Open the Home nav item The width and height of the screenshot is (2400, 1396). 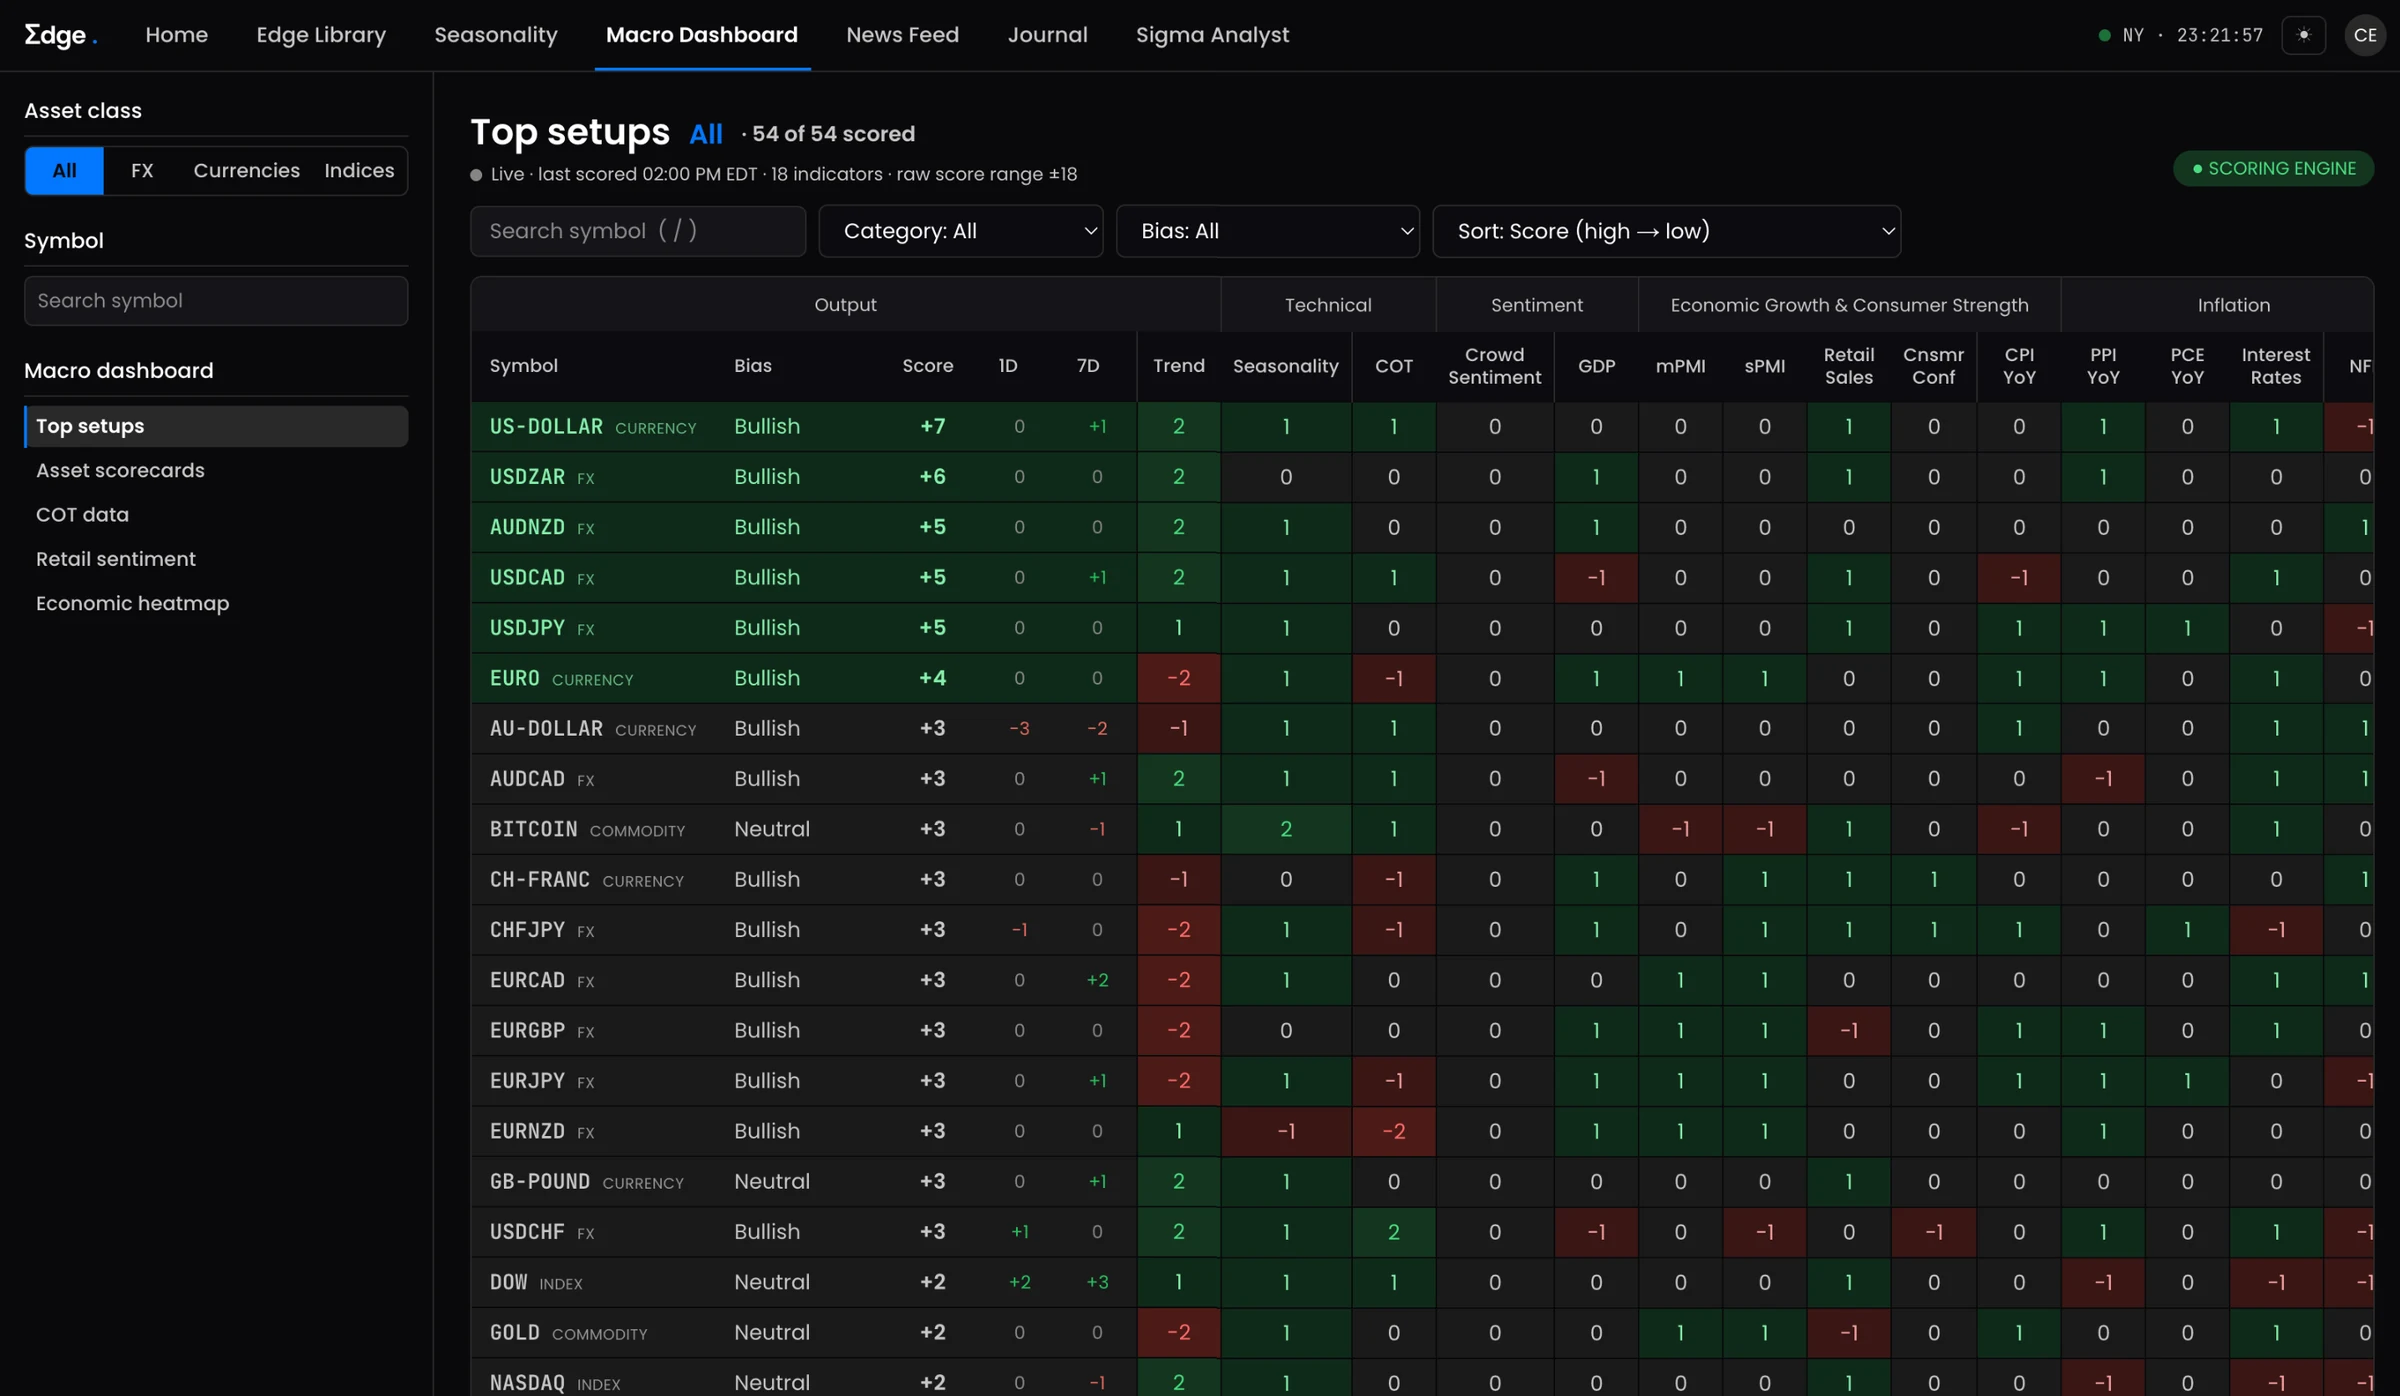176,35
